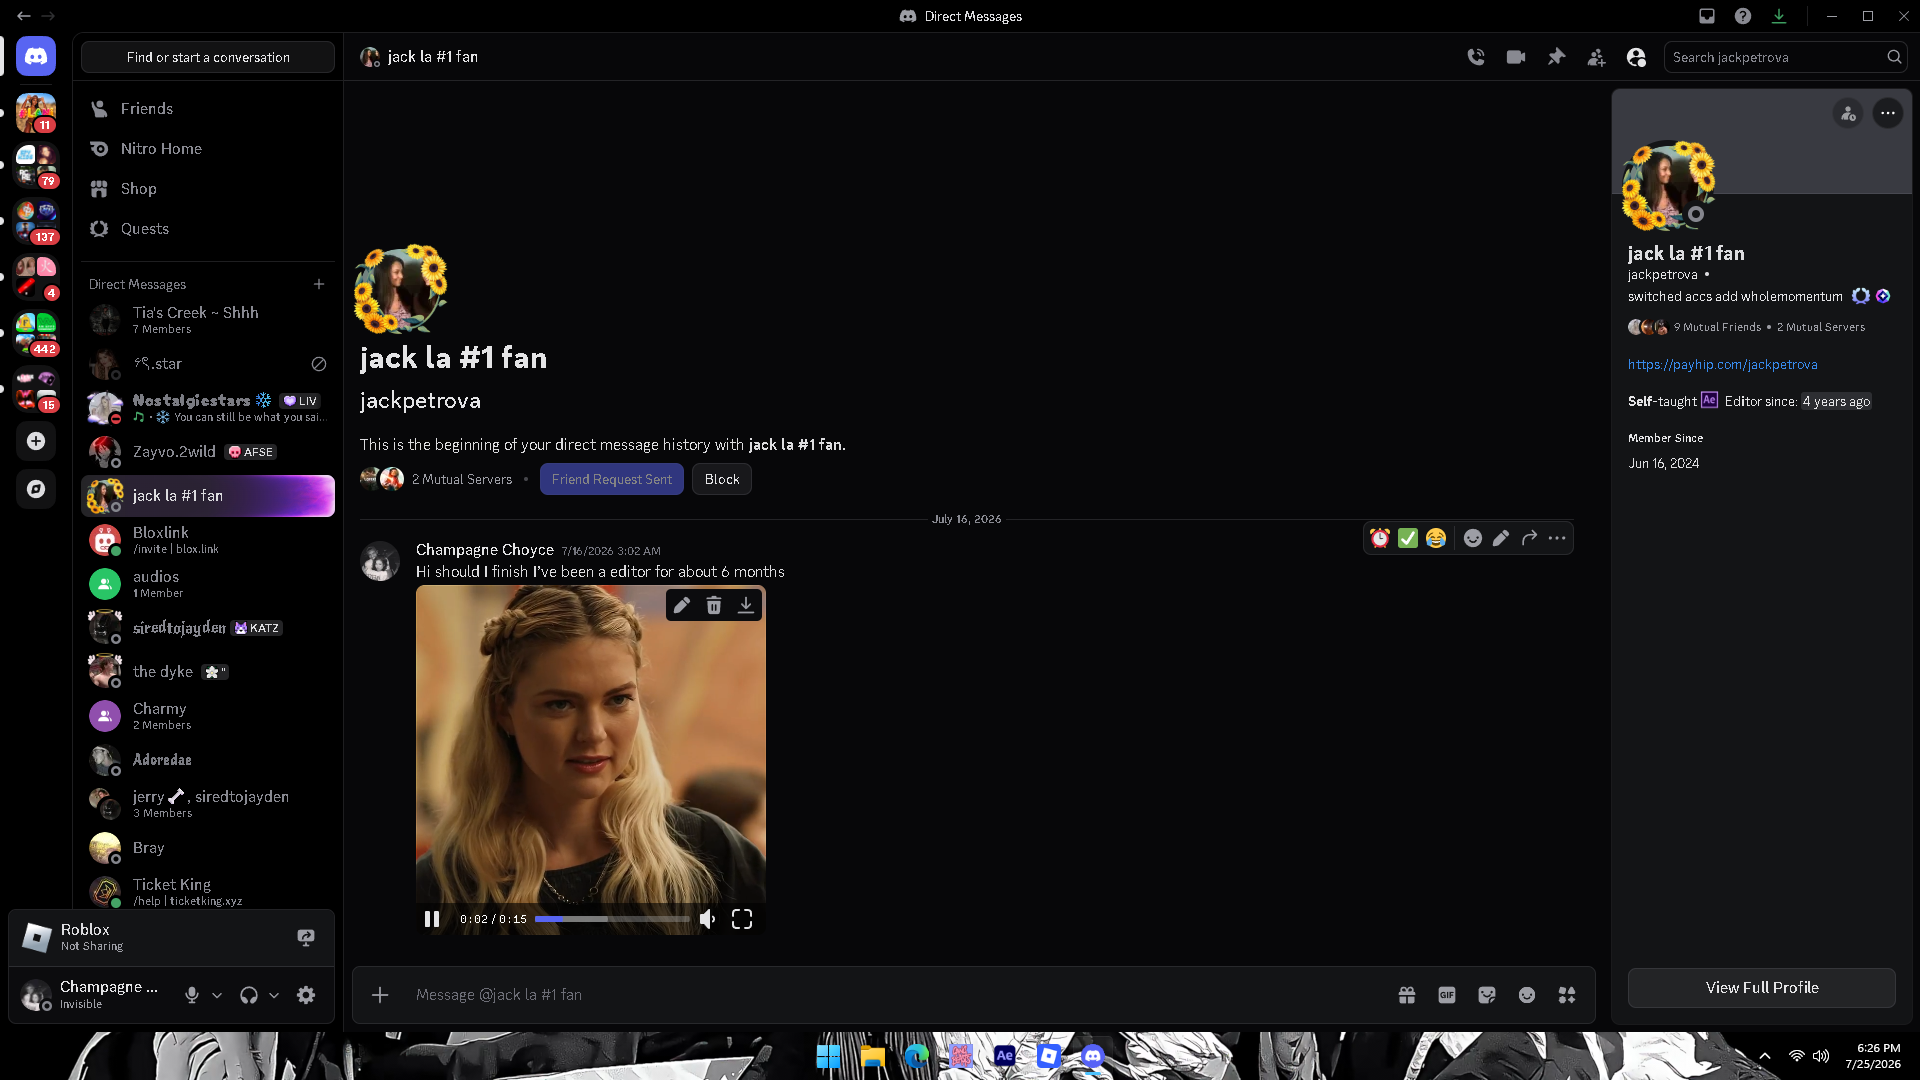1920x1080 pixels.
Task: Start a video call in the header
Action: (1516, 57)
